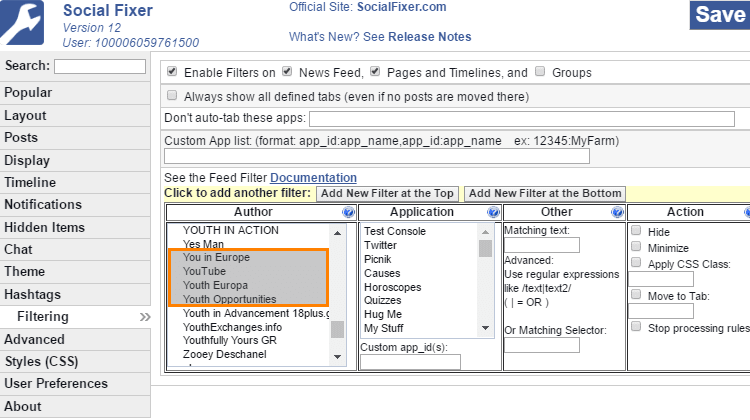The image size is (750, 420).
Task: Click the Application list scrollbar thumb
Action: pyautogui.click(x=485, y=249)
